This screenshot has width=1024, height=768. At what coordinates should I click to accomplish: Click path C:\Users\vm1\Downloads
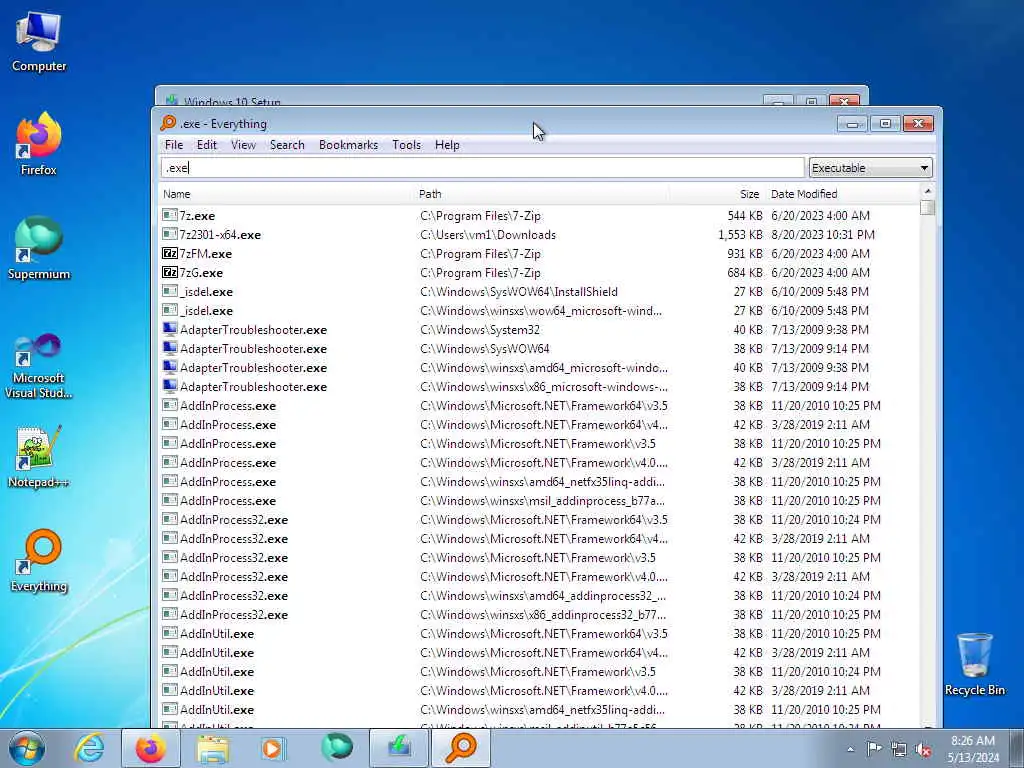pyautogui.click(x=488, y=234)
